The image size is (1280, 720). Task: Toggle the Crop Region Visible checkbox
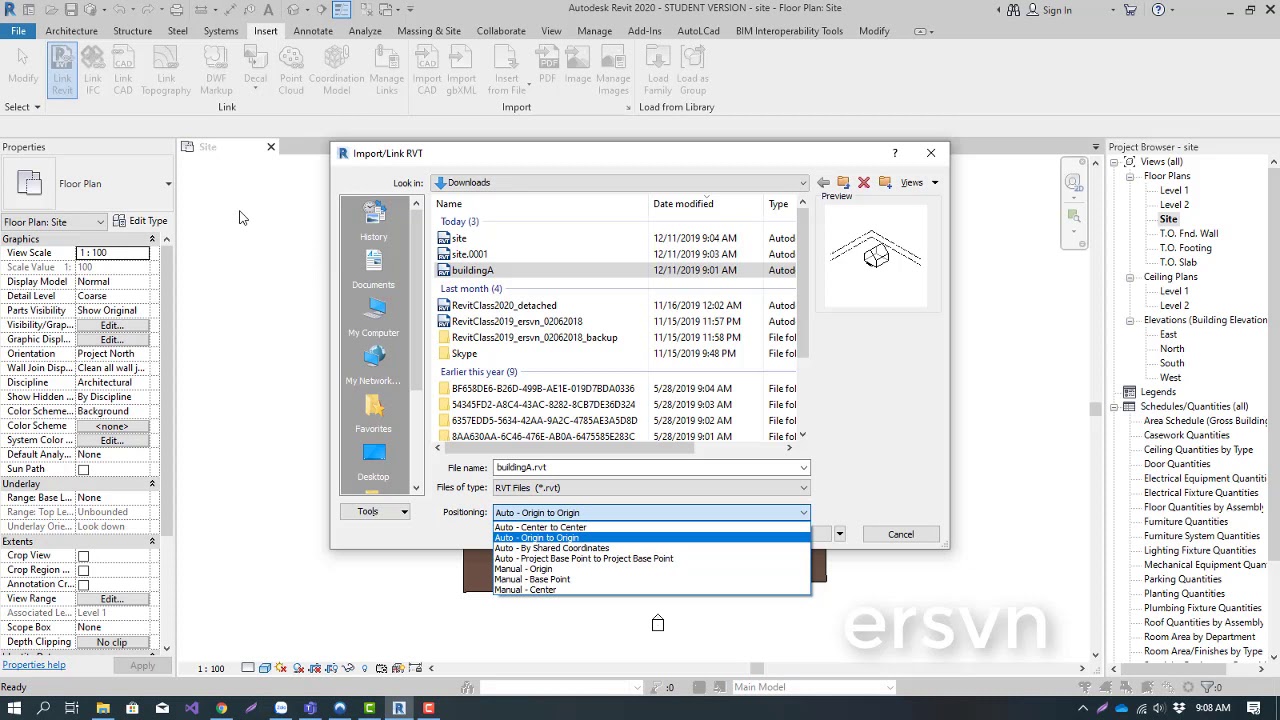click(83, 570)
